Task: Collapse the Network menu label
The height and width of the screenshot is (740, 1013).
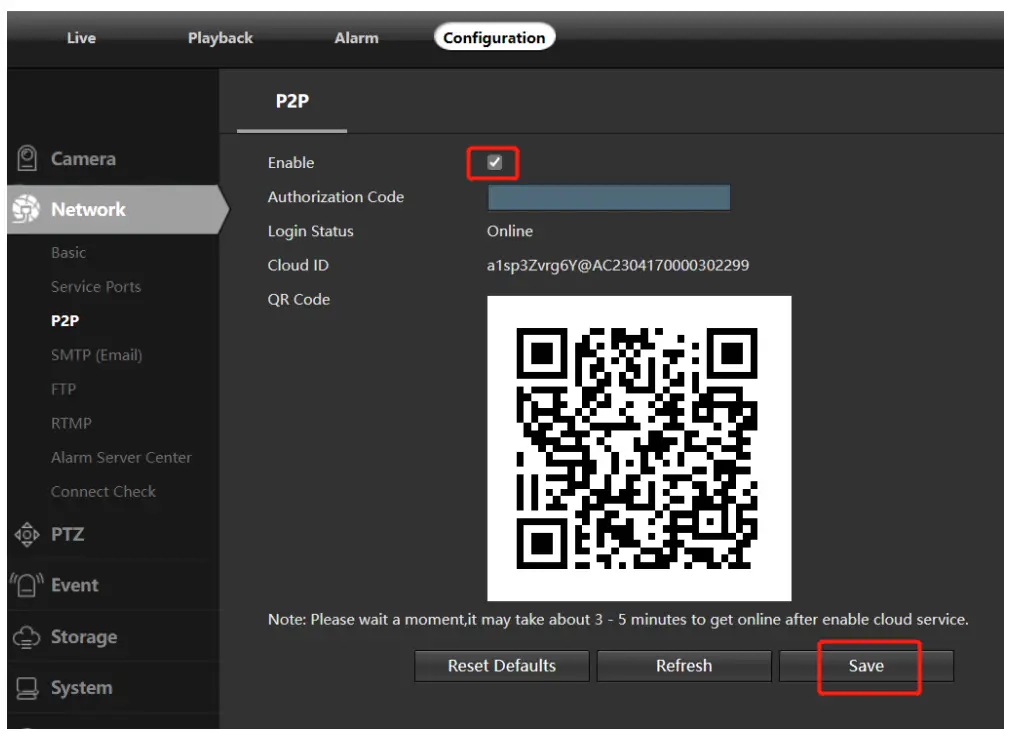Action: point(89,210)
